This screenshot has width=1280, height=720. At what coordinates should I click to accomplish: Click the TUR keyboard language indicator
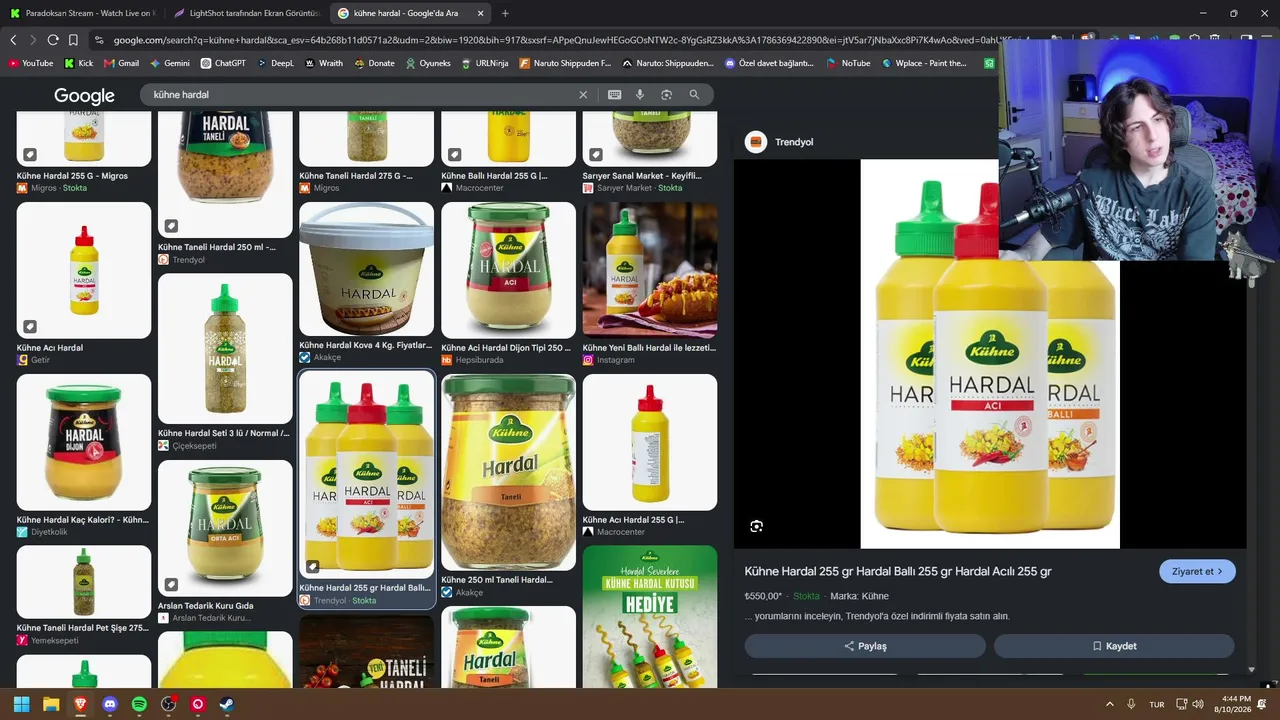pos(1157,704)
